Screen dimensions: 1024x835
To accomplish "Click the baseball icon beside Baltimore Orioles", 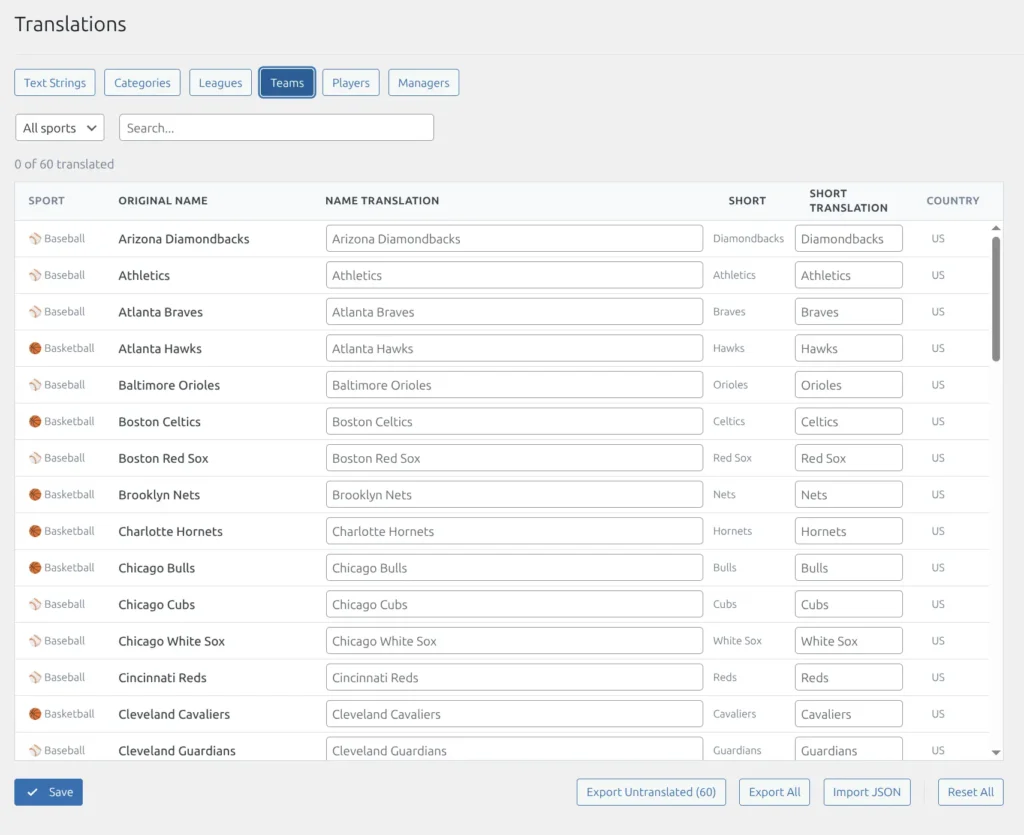I will (35, 385).
